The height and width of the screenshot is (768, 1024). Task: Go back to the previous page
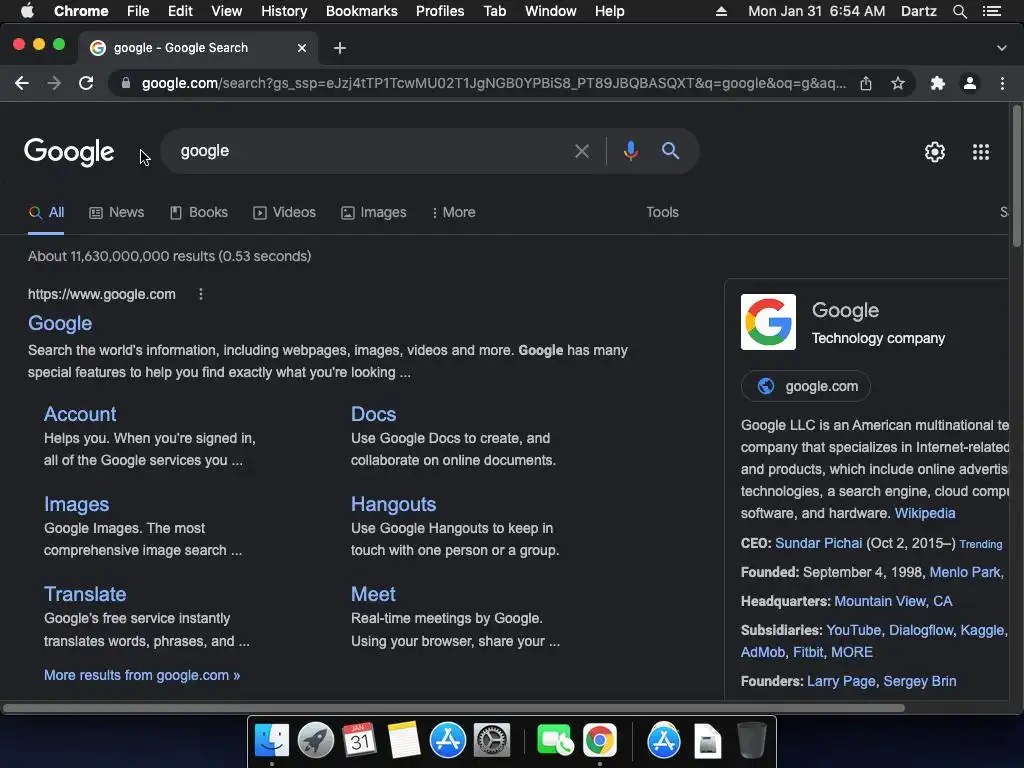[22, 83]
